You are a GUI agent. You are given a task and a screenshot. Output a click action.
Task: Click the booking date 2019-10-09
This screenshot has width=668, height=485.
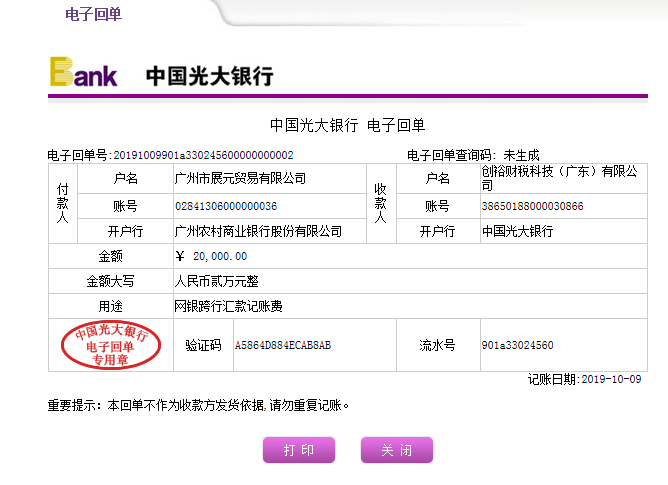611,379
